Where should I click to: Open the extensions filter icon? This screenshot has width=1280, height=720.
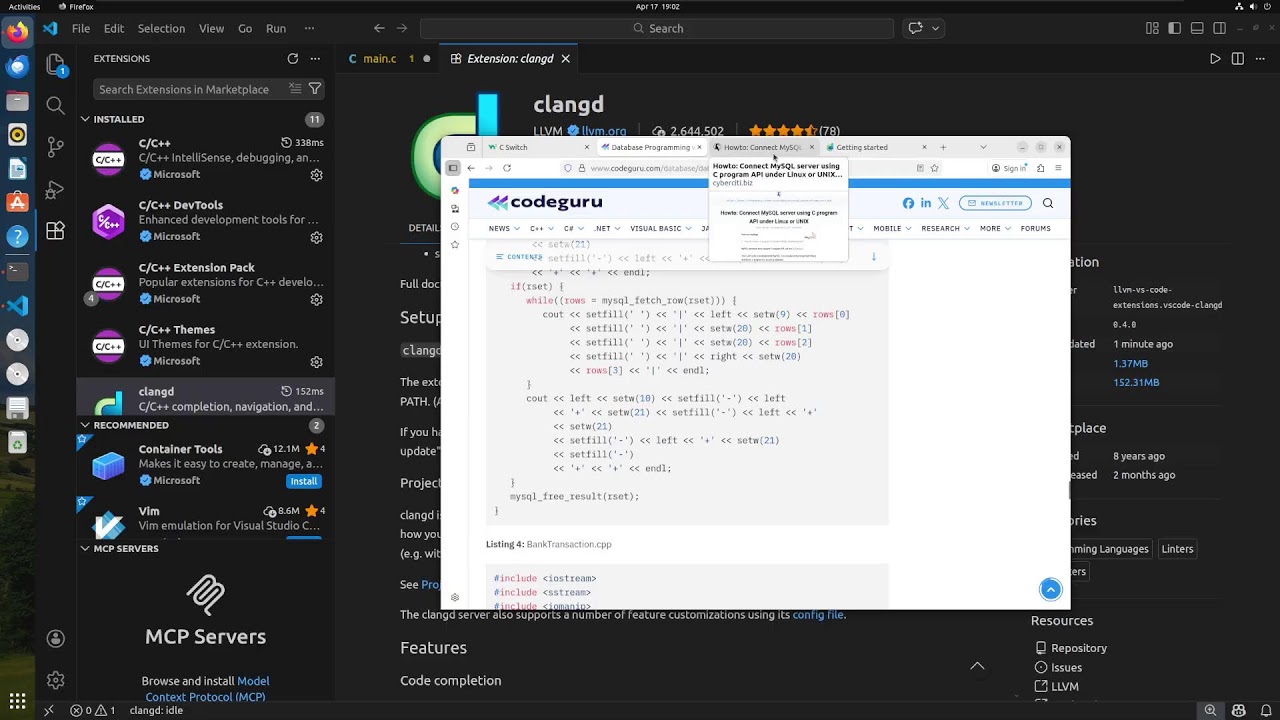(315, 89)
